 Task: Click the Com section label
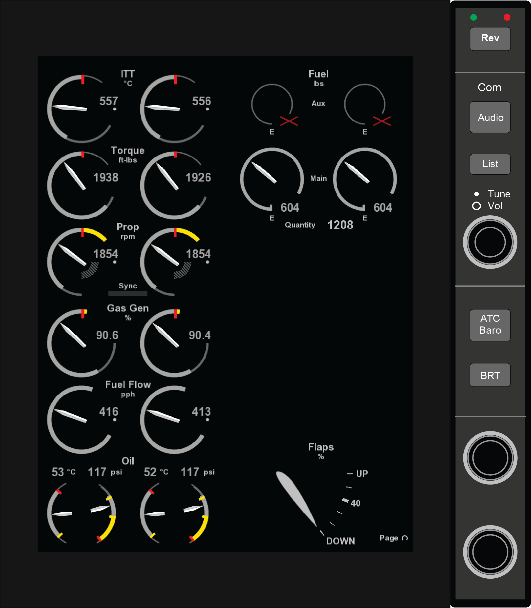[489, 87]
